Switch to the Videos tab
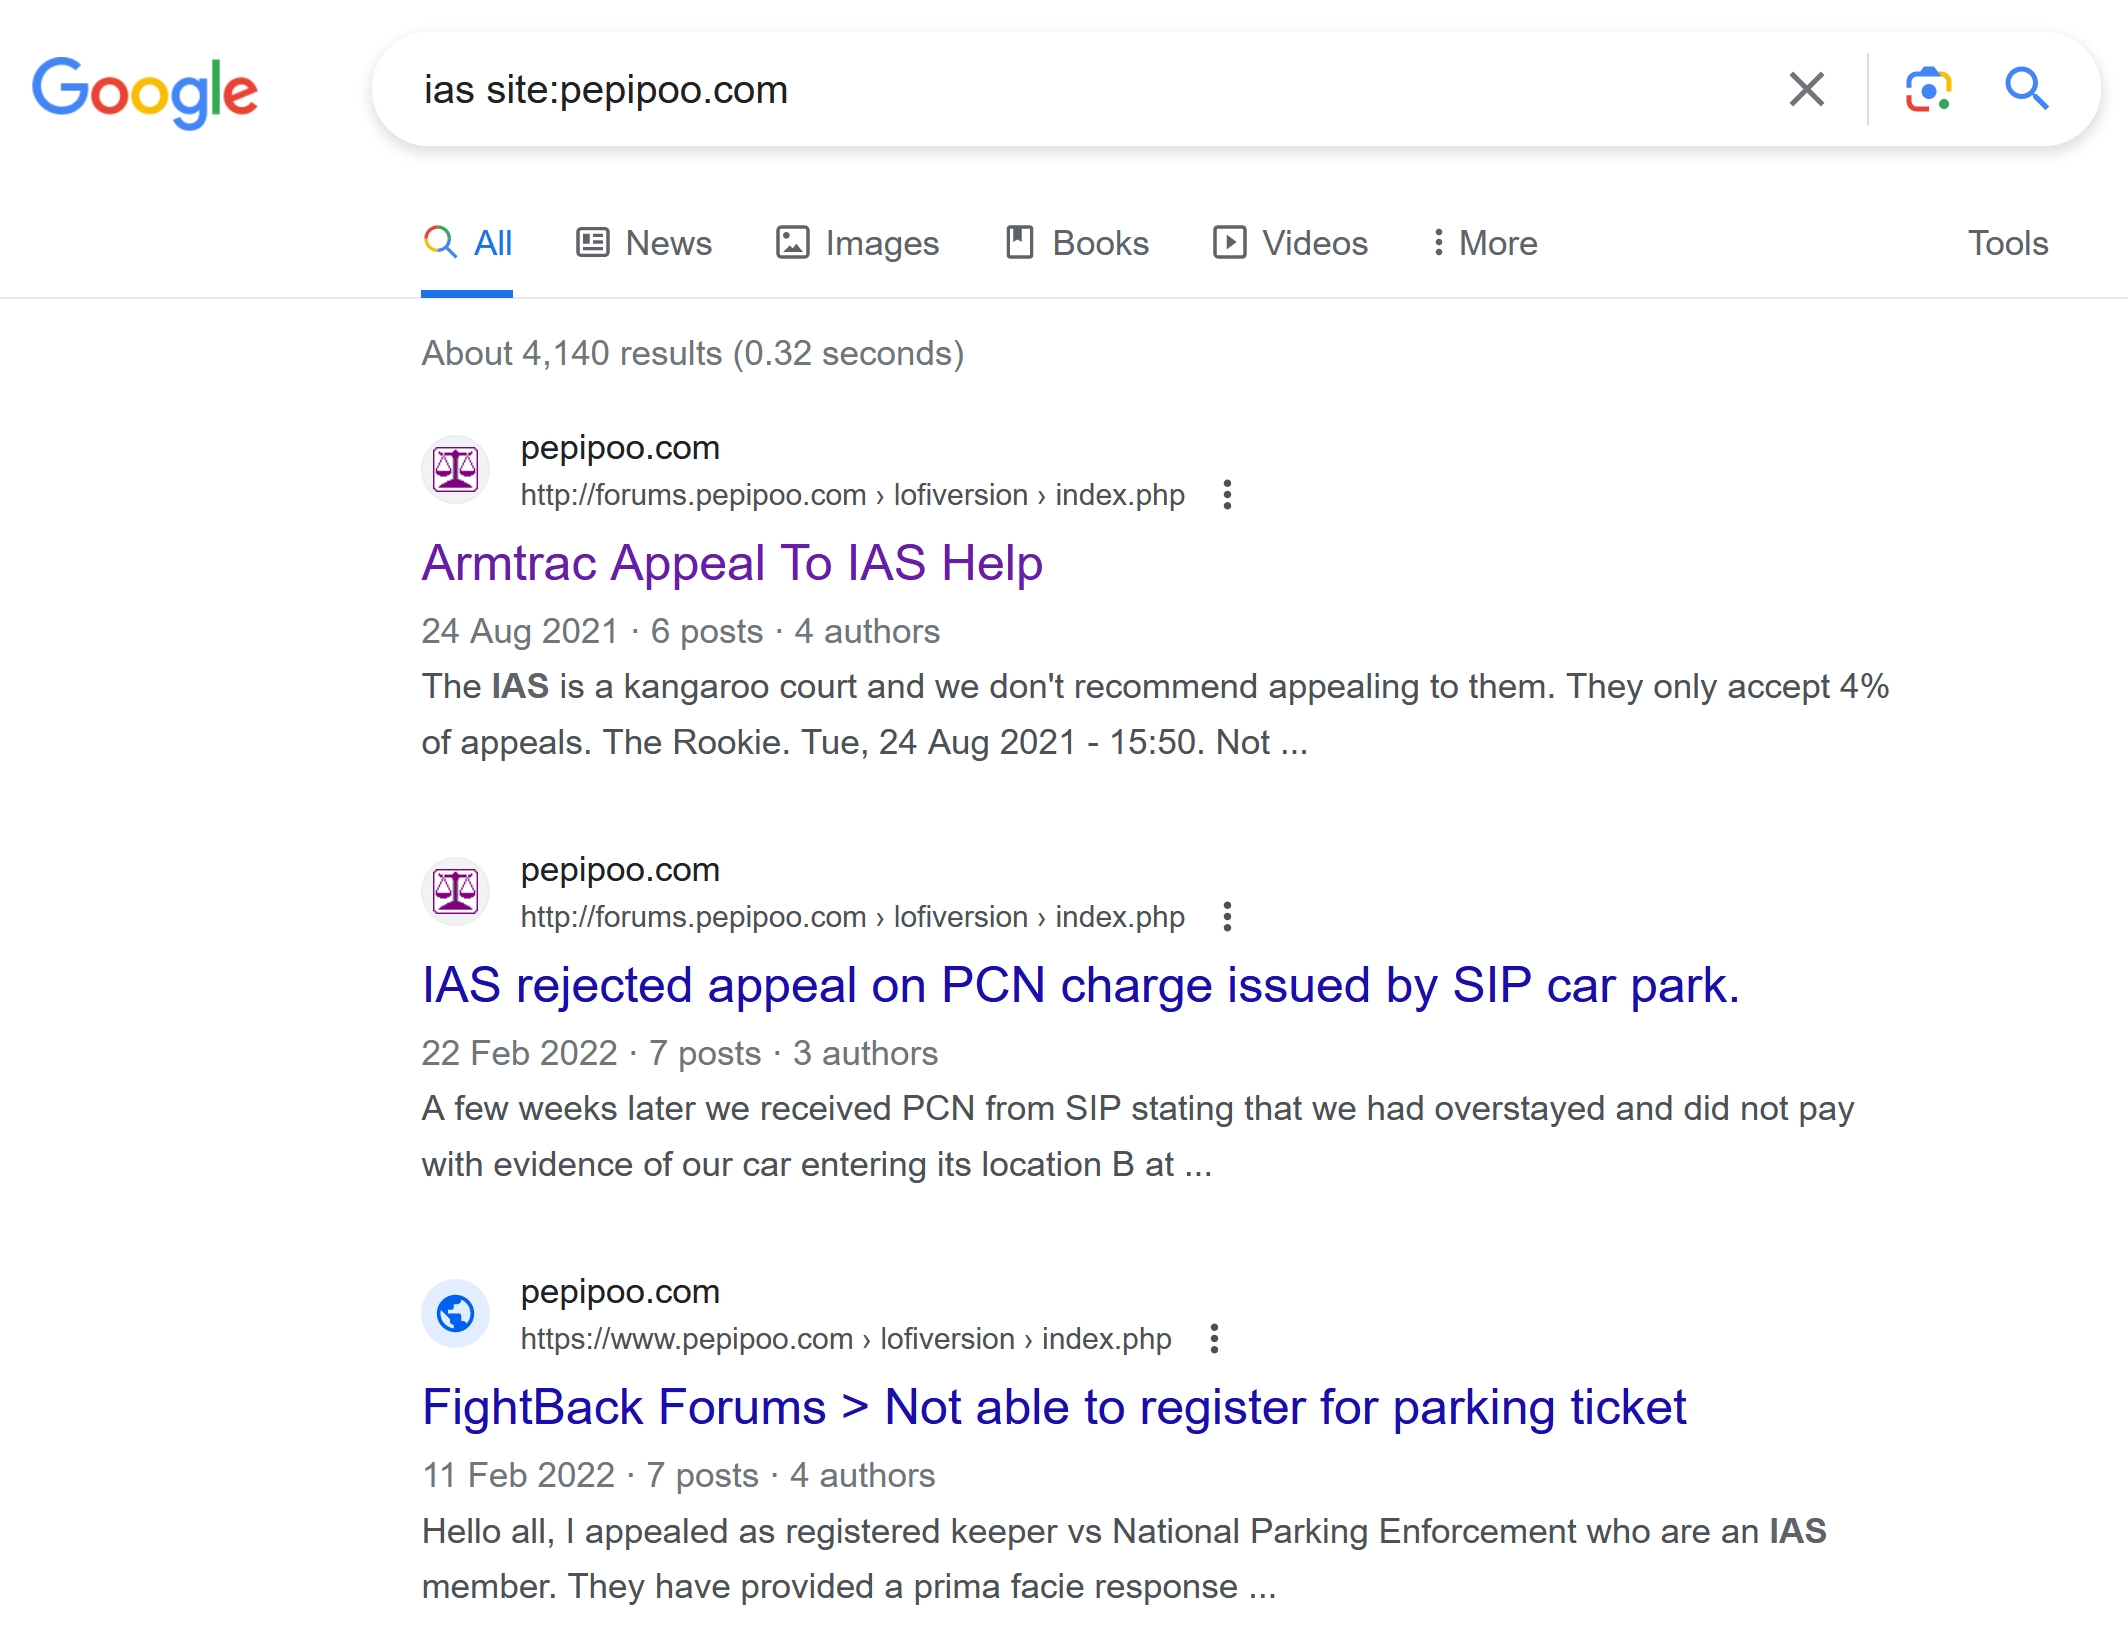The width and height of the screenshot is (2128, 1635). [x=1290, y=243]
